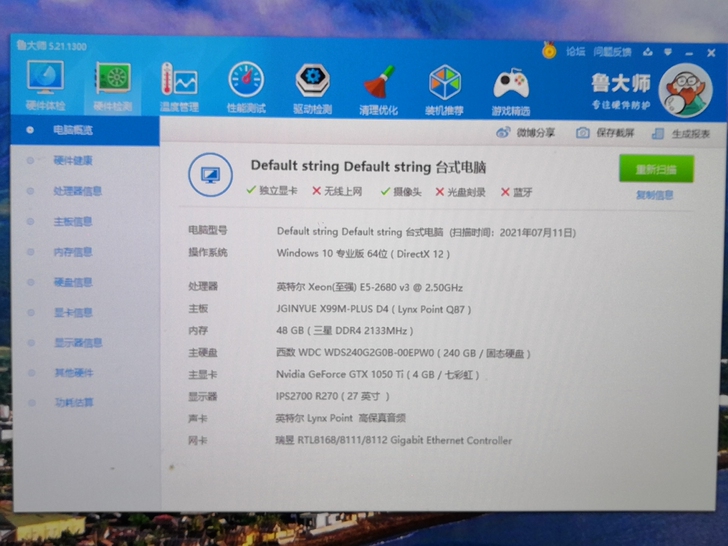Click the 复制信息 copy info link
The image size is (728, 546).
[655, 195]
